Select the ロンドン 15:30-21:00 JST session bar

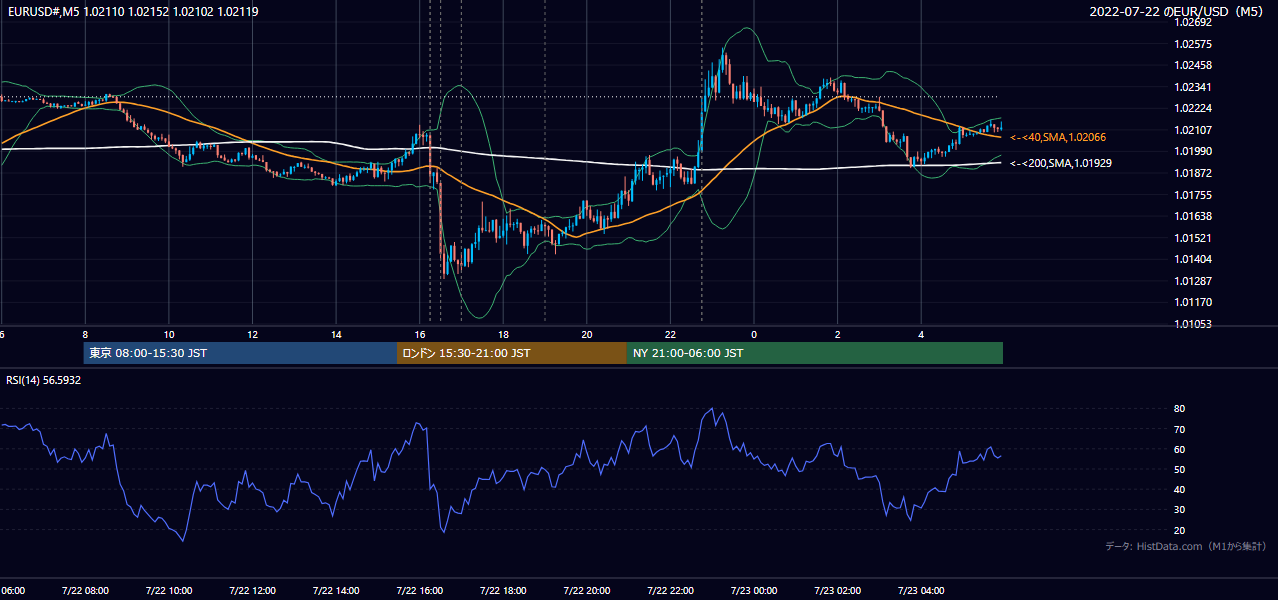(512, 353)
